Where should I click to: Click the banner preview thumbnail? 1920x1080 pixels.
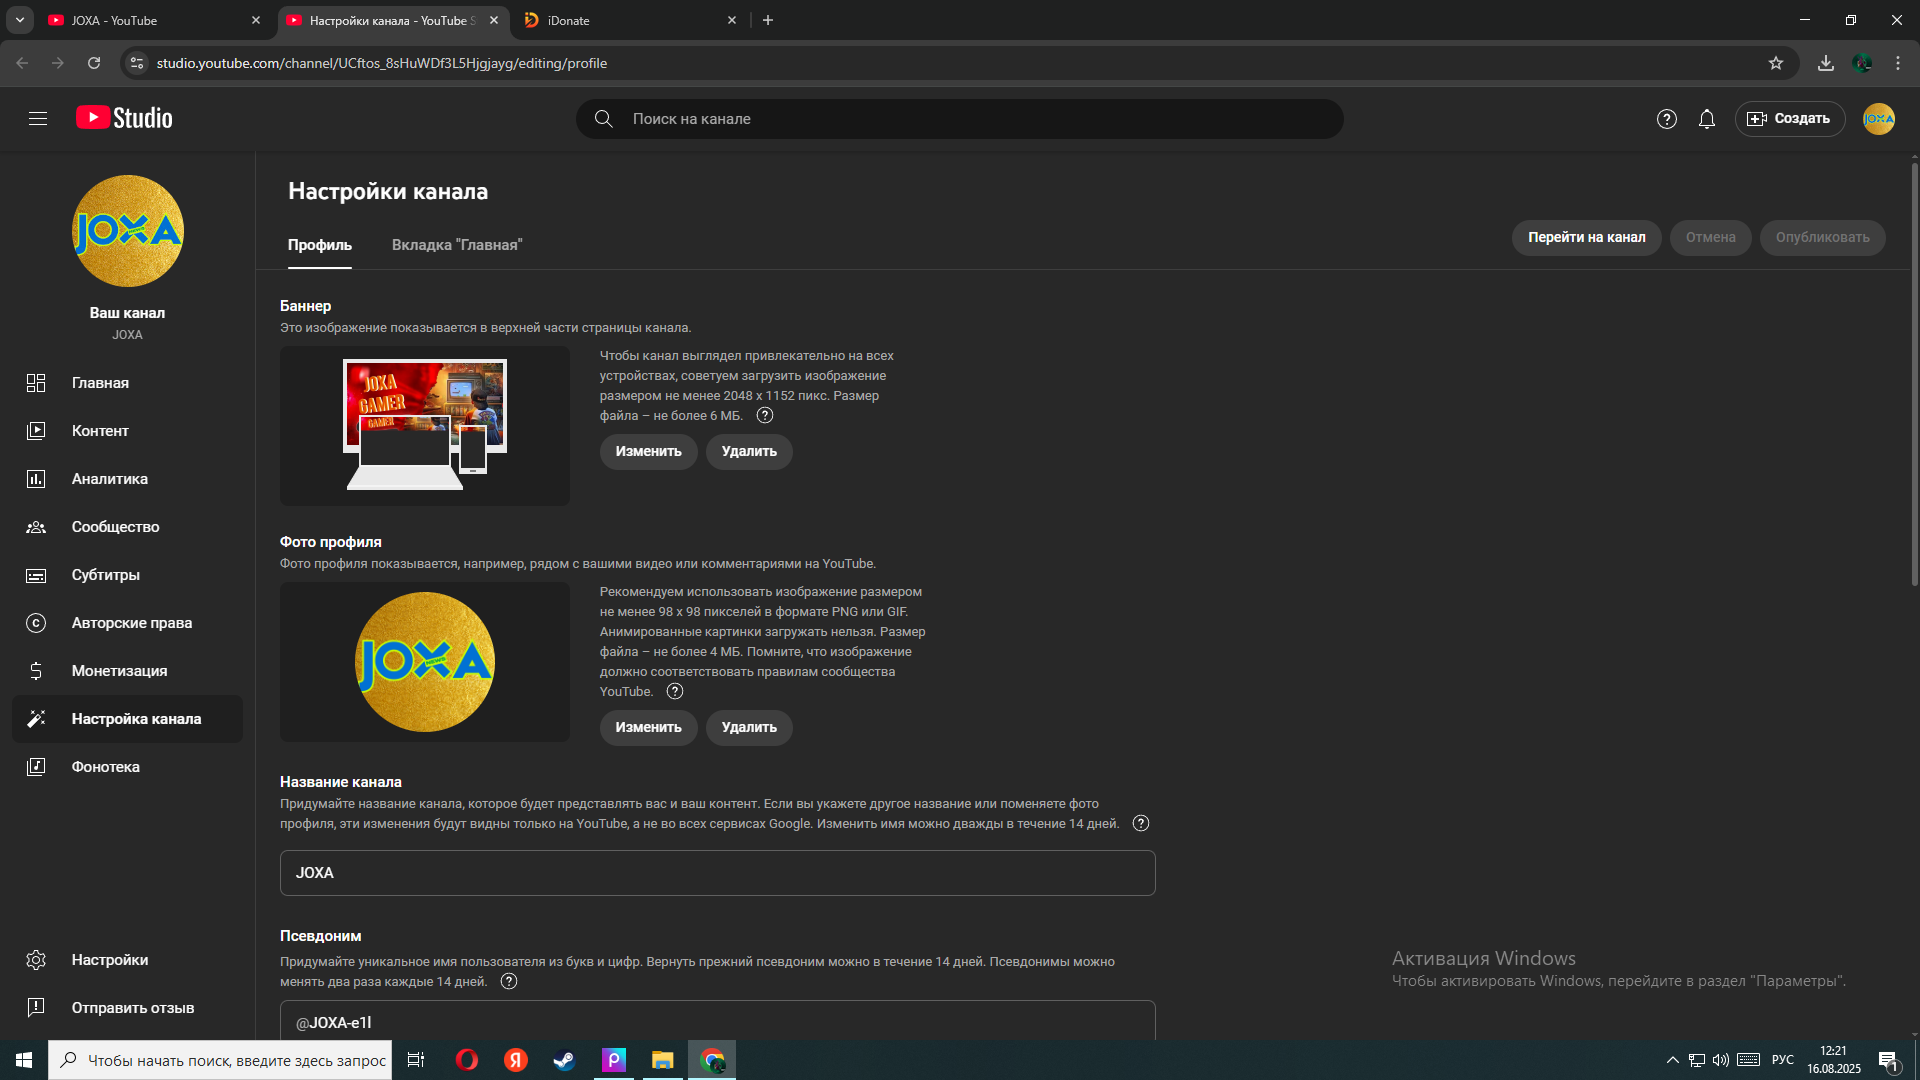click(x=425, y=426)
